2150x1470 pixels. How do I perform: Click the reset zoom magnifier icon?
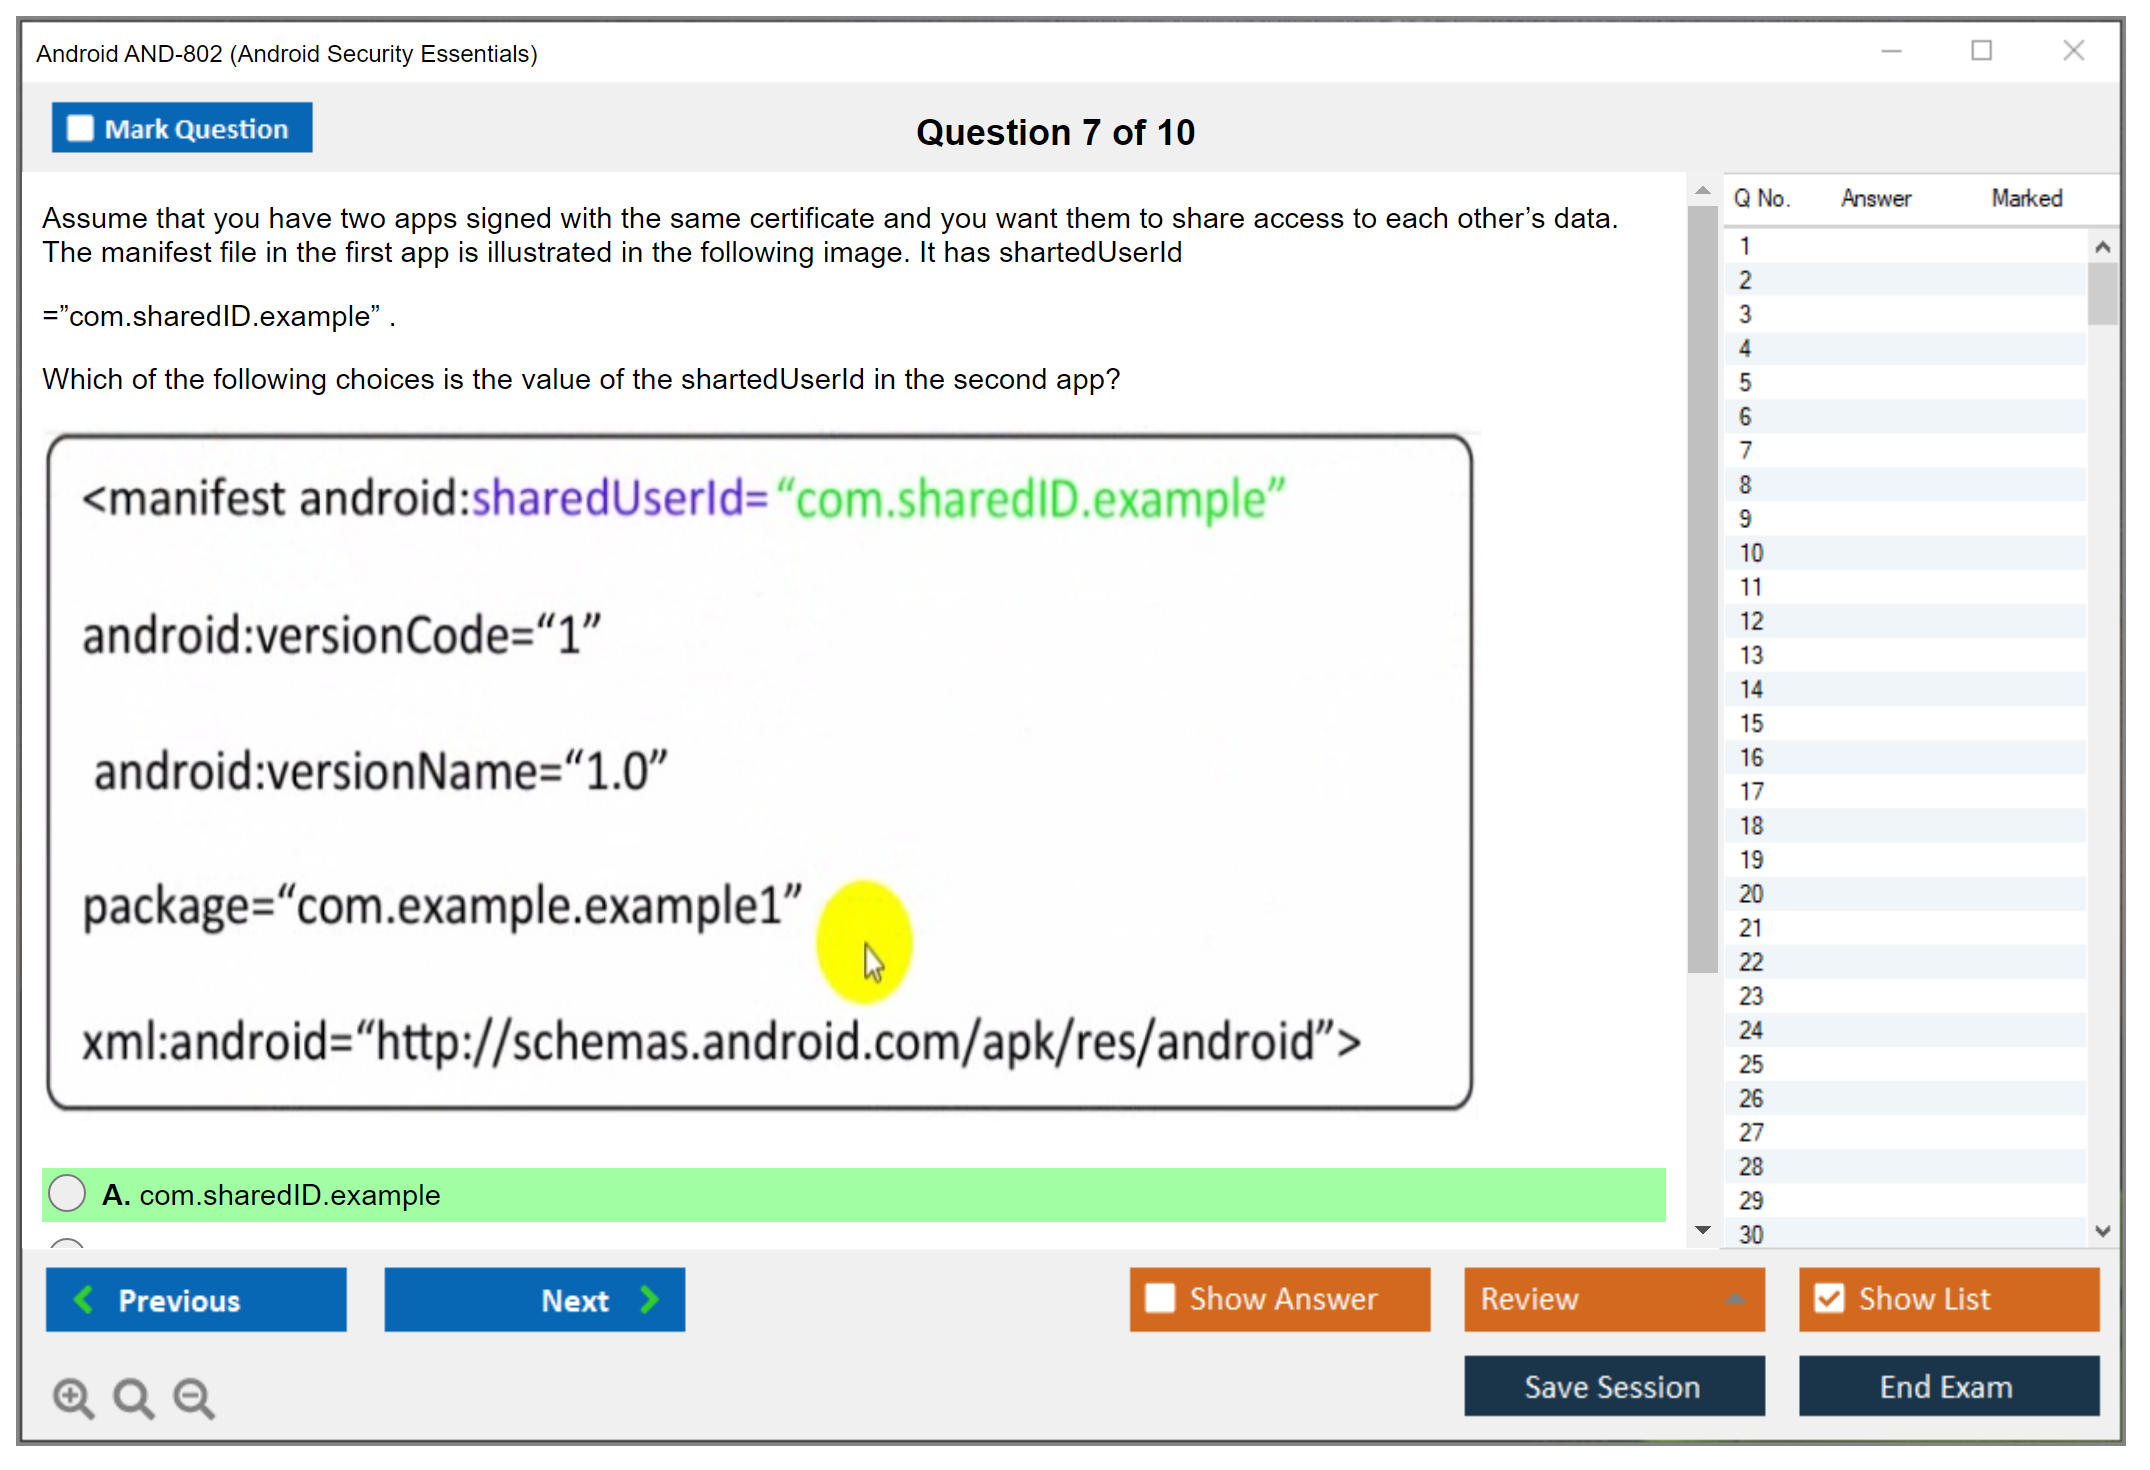(133, 1397)
